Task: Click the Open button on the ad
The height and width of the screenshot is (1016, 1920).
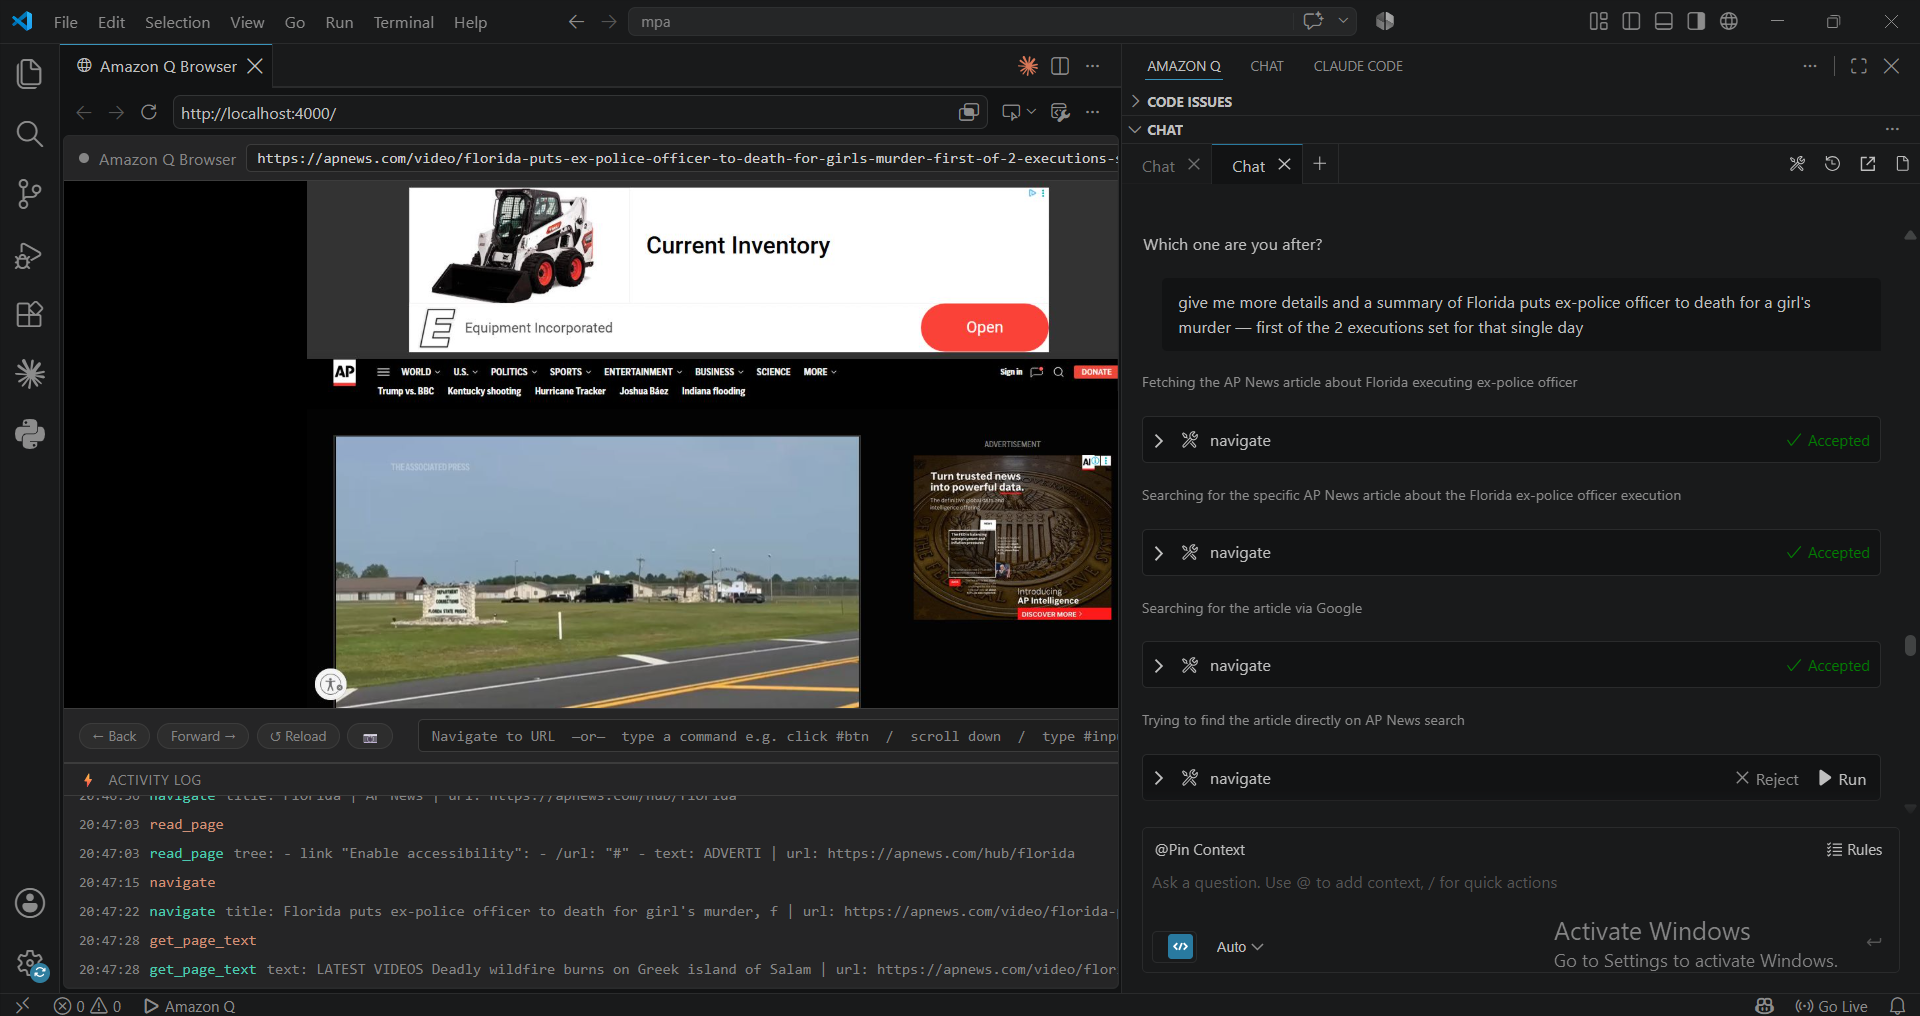Action: tap(984, 327)
